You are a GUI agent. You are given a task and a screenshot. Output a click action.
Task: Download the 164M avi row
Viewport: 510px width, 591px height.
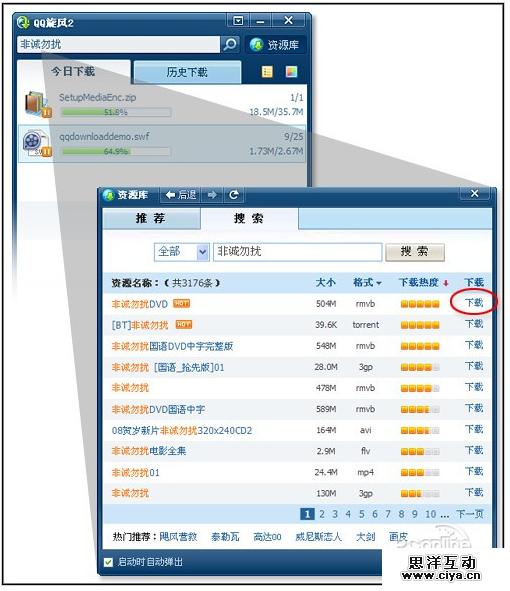click(x=474, y=429)
